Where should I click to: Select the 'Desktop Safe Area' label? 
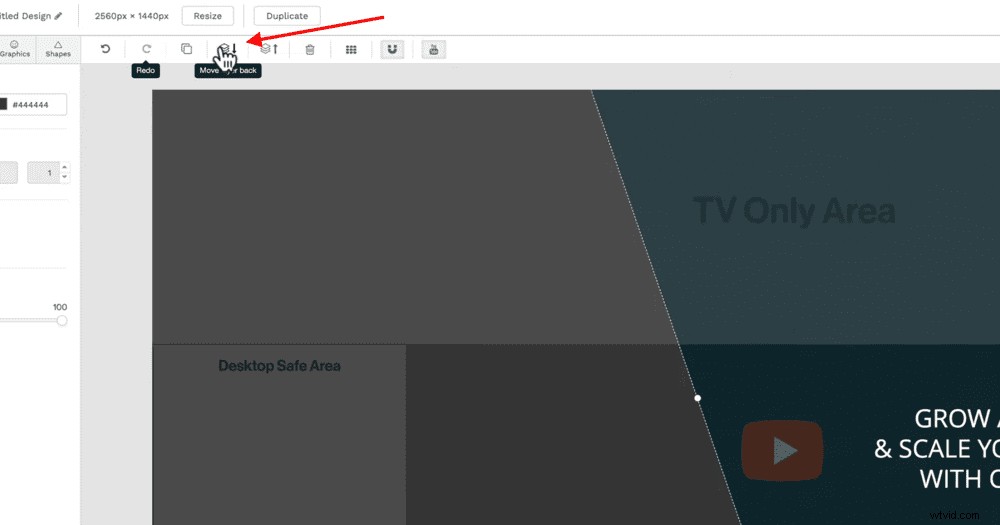279,366
